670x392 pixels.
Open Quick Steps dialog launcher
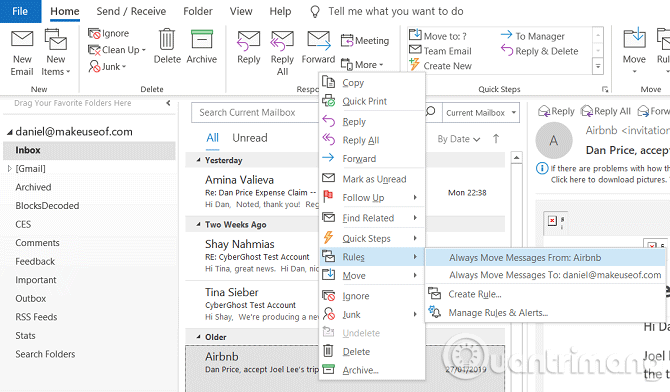tap(605, 89)
